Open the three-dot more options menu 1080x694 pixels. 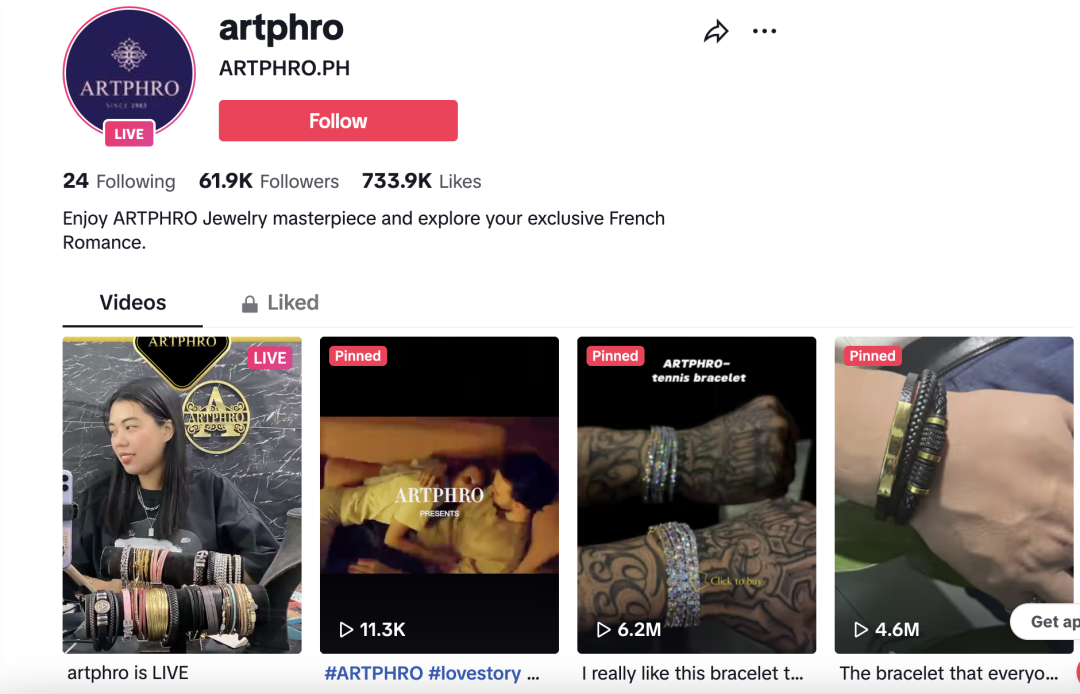coord(765,31)
